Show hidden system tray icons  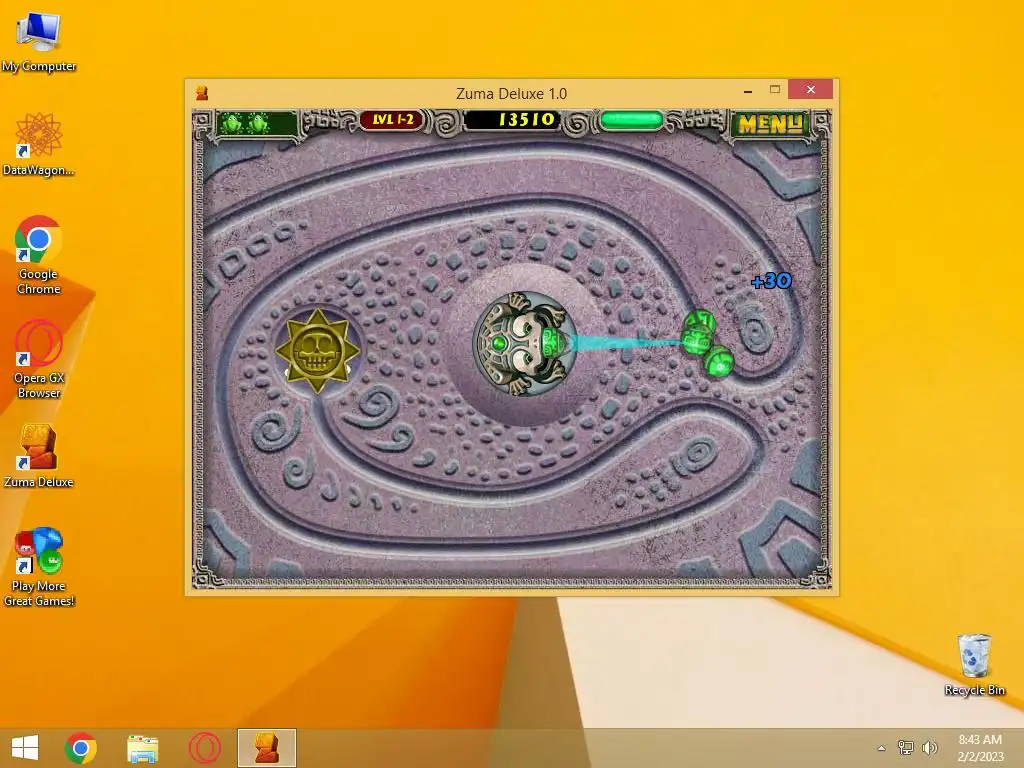pos(882,748)
